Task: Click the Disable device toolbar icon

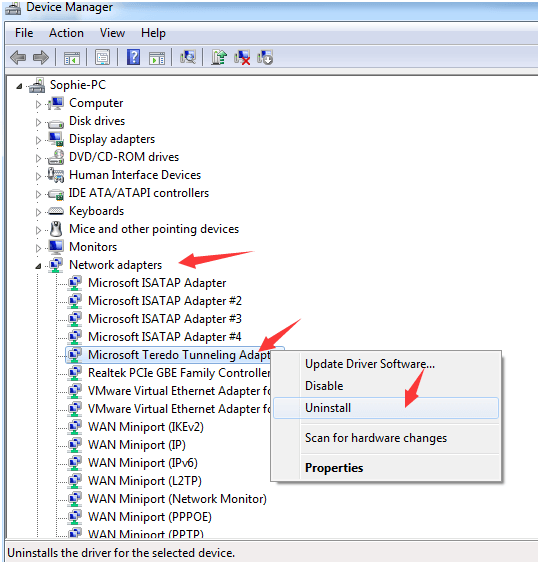Action: click(x=265, y=57)
